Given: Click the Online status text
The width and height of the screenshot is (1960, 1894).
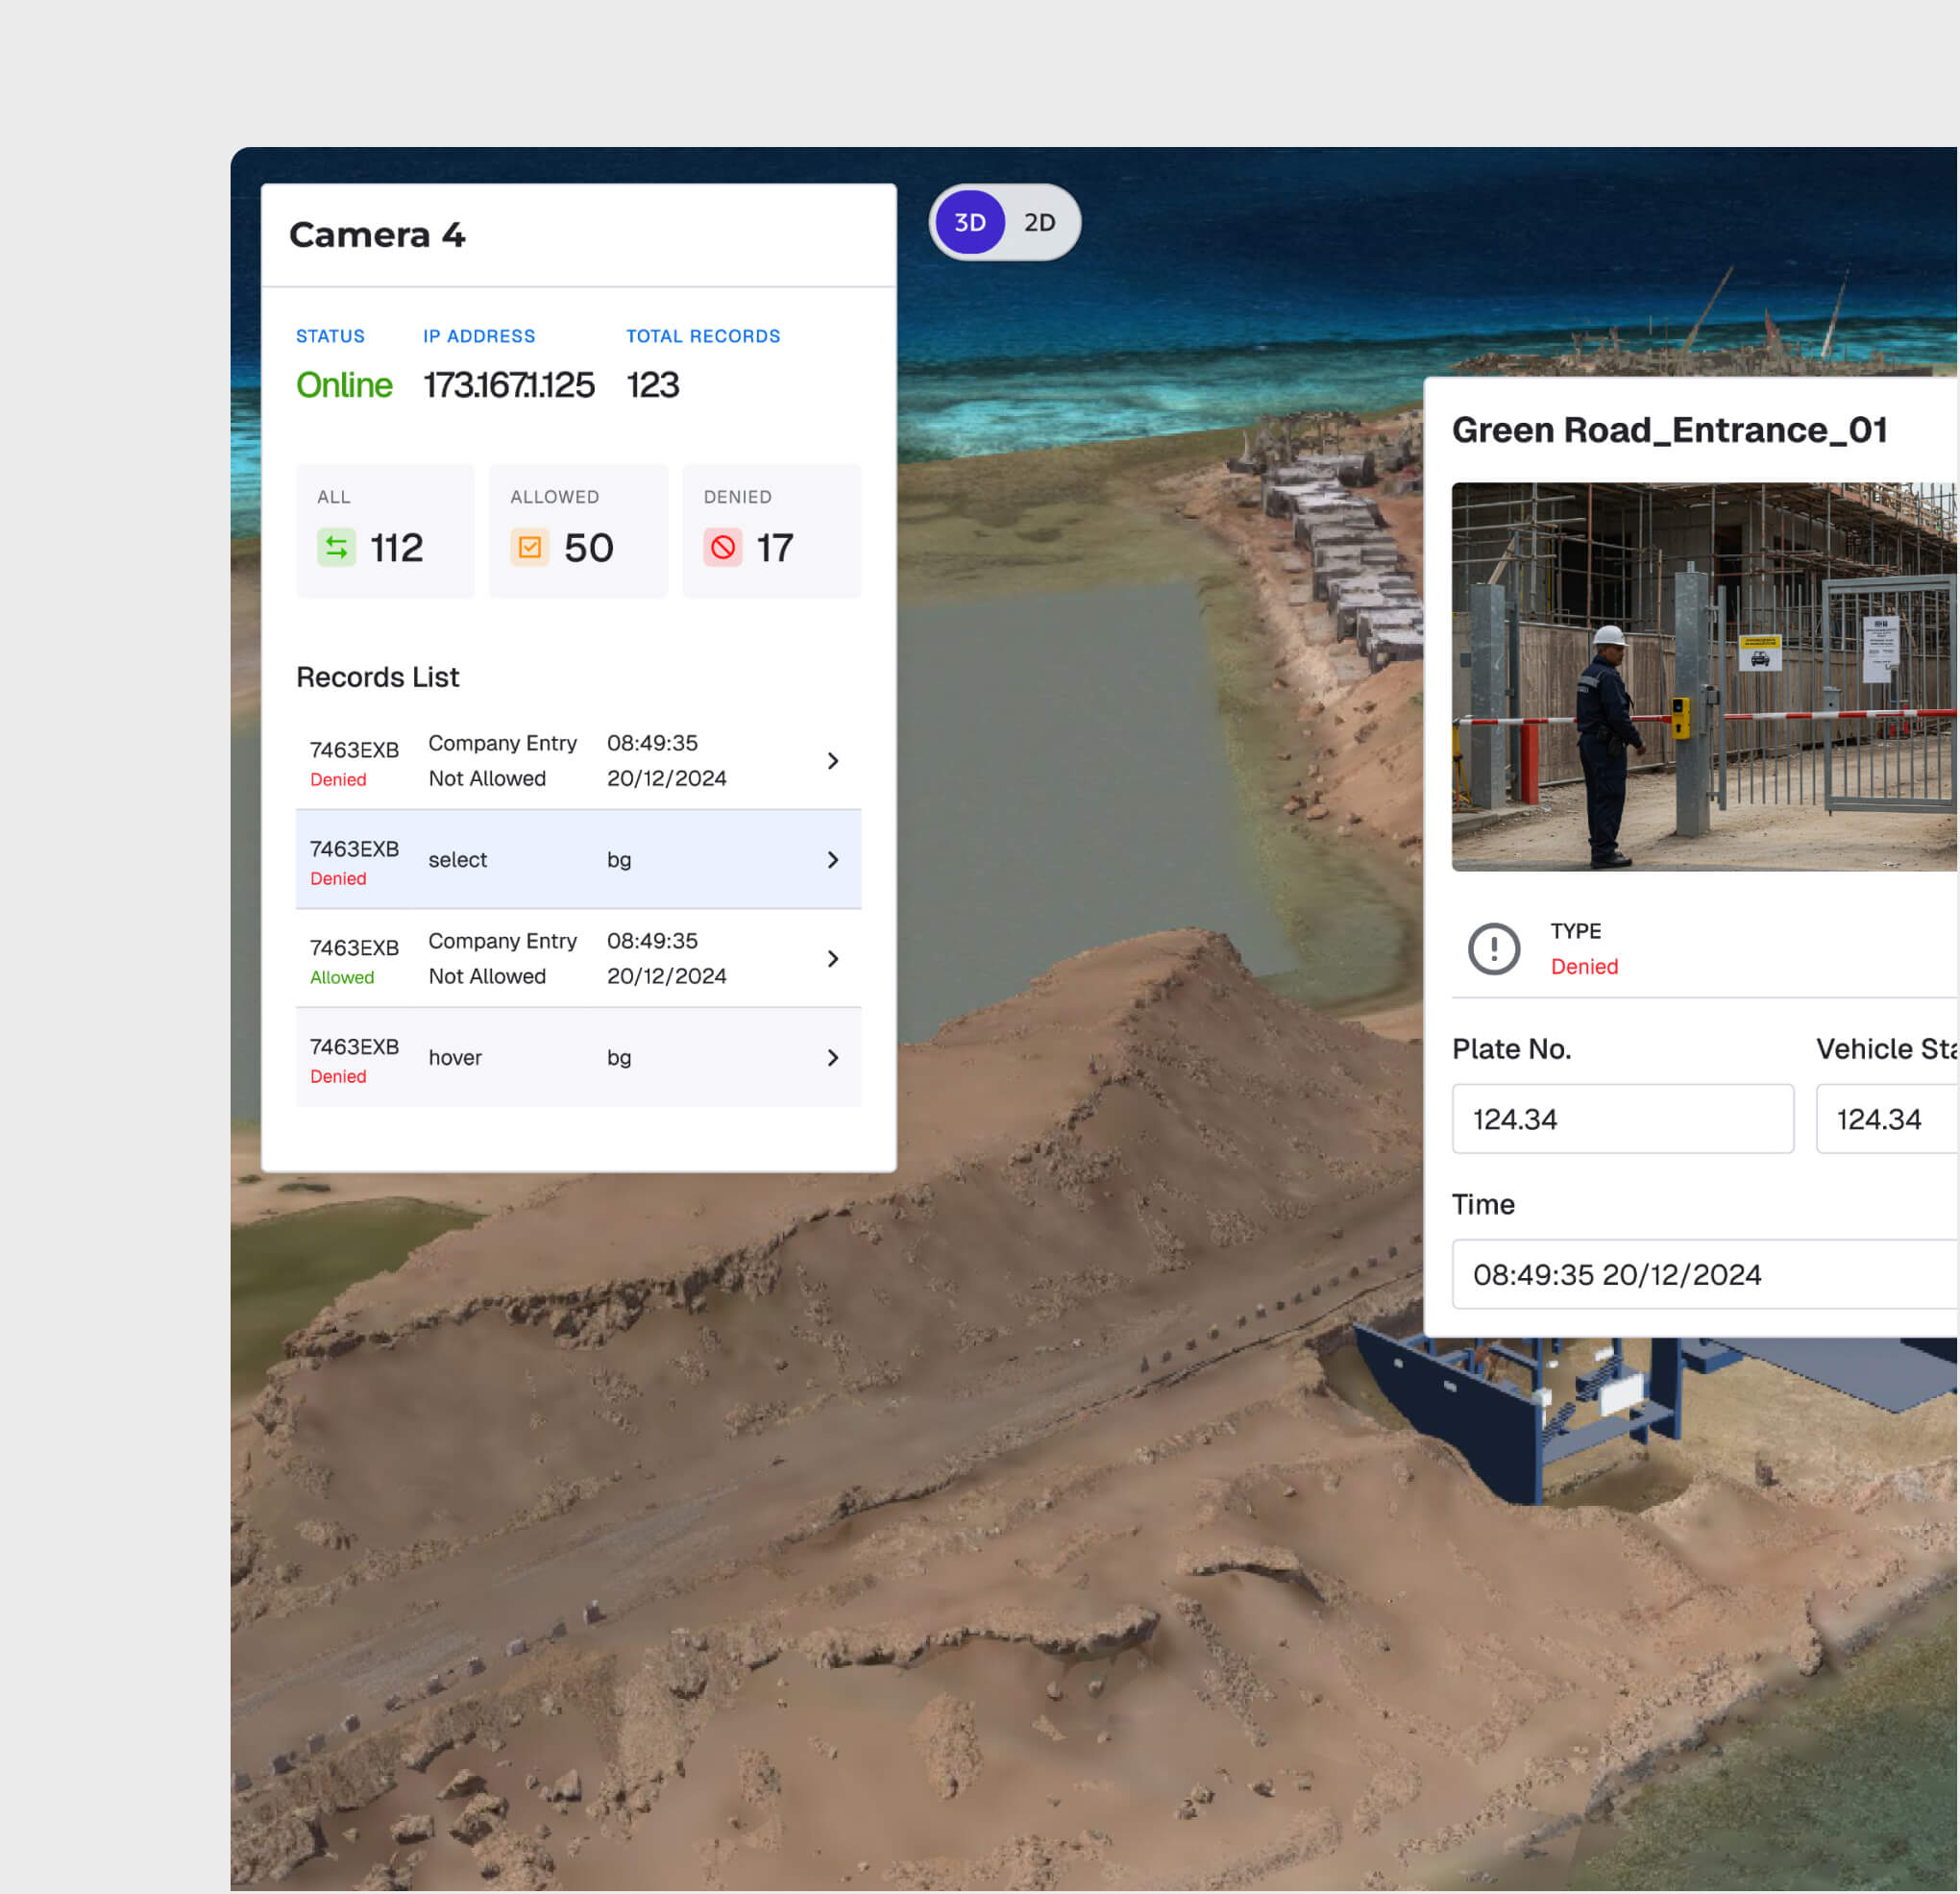Looking at the screenshot, I should pos(344,385).
